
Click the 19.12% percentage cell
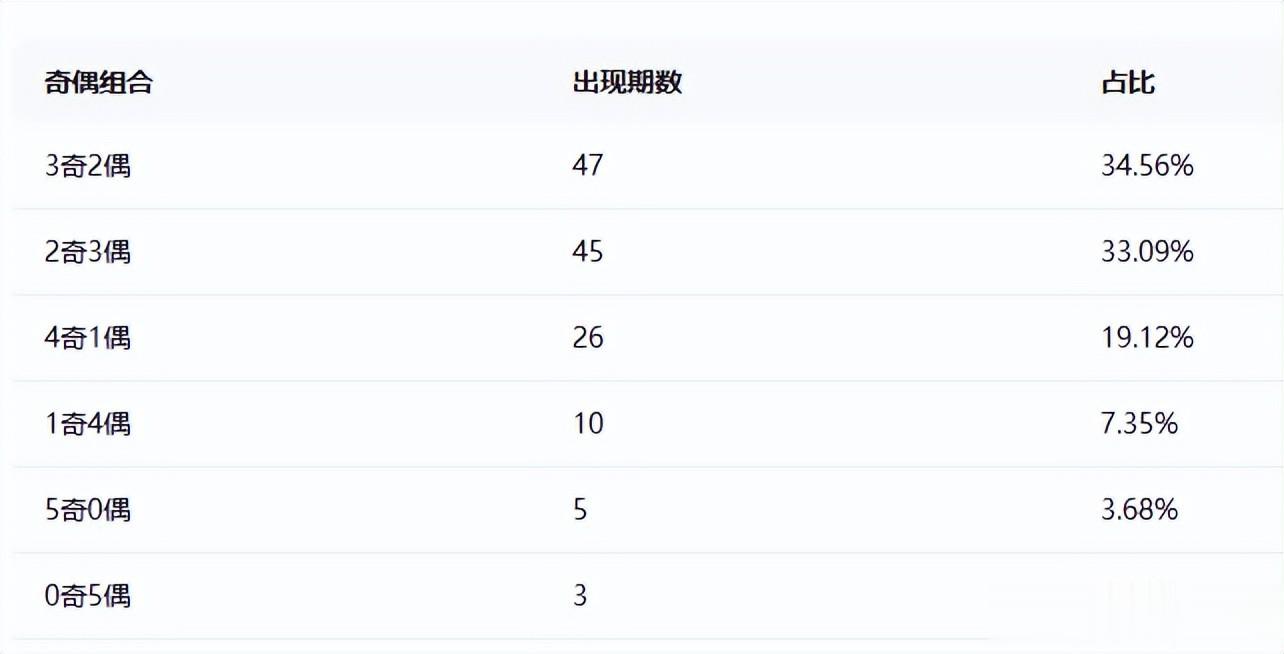point(1147,338)
